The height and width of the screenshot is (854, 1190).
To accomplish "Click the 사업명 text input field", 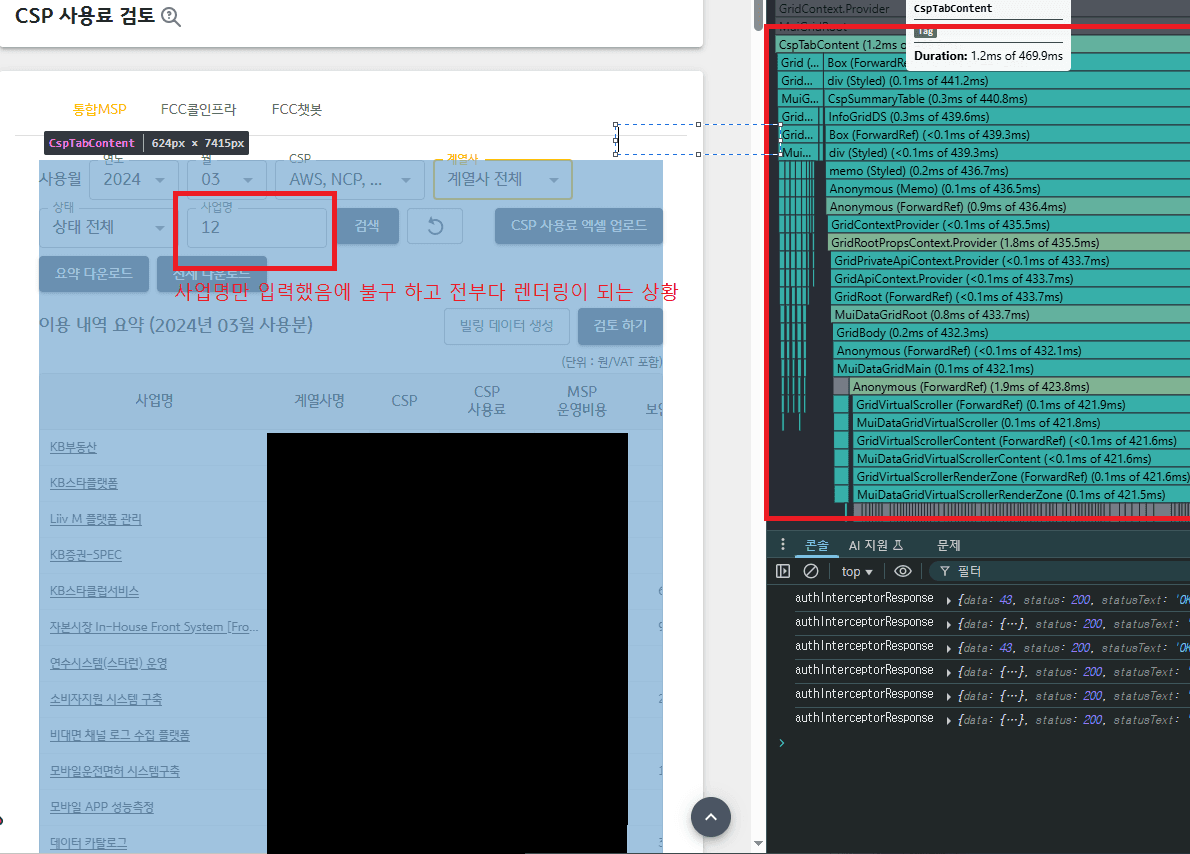I will point(257,228).
